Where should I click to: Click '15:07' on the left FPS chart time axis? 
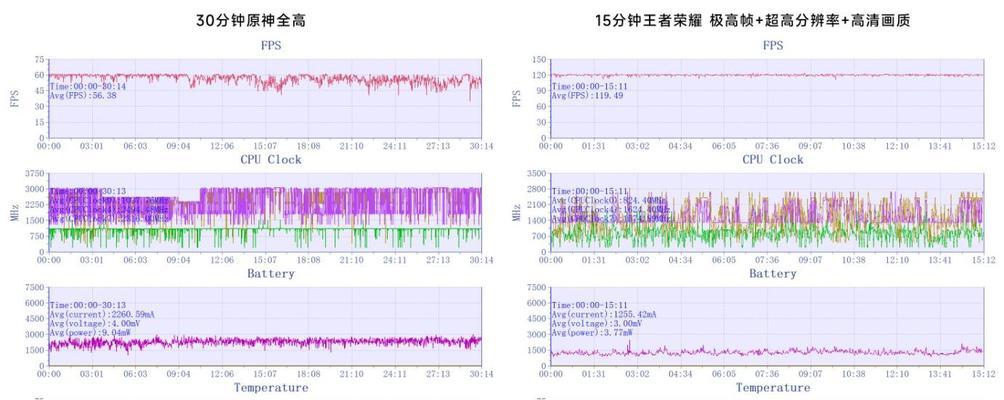tap(265, 146)
